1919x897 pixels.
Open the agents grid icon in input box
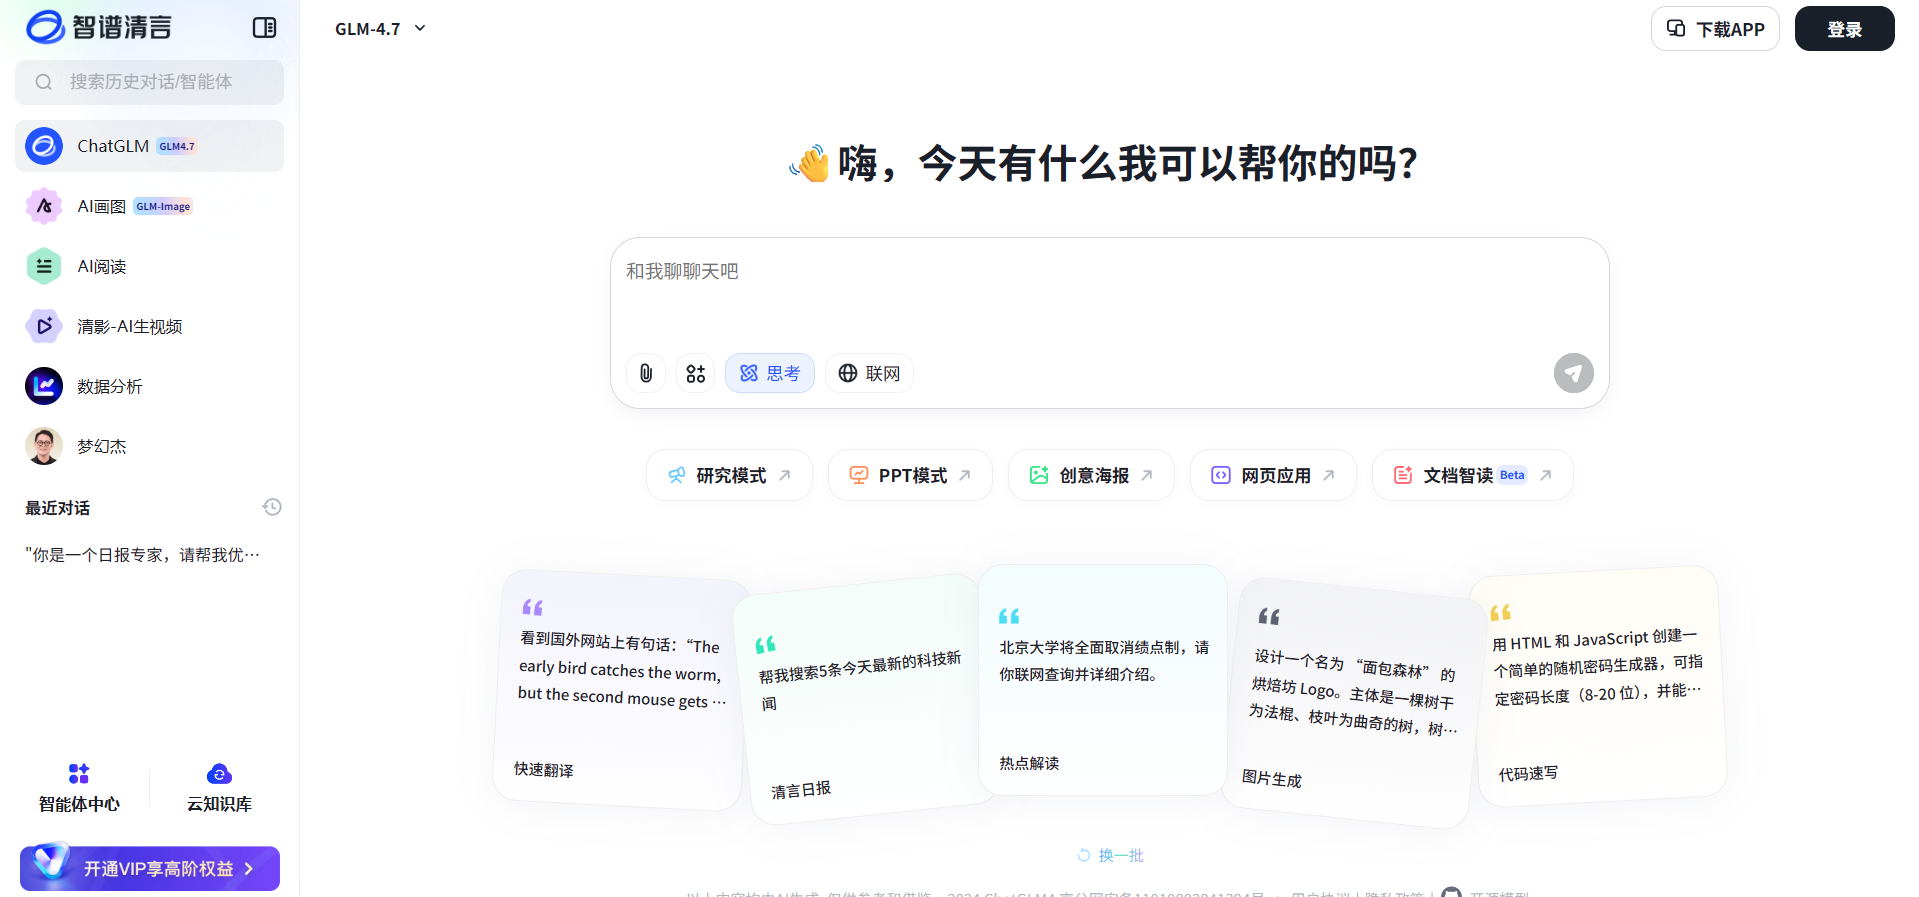(696, 373)
